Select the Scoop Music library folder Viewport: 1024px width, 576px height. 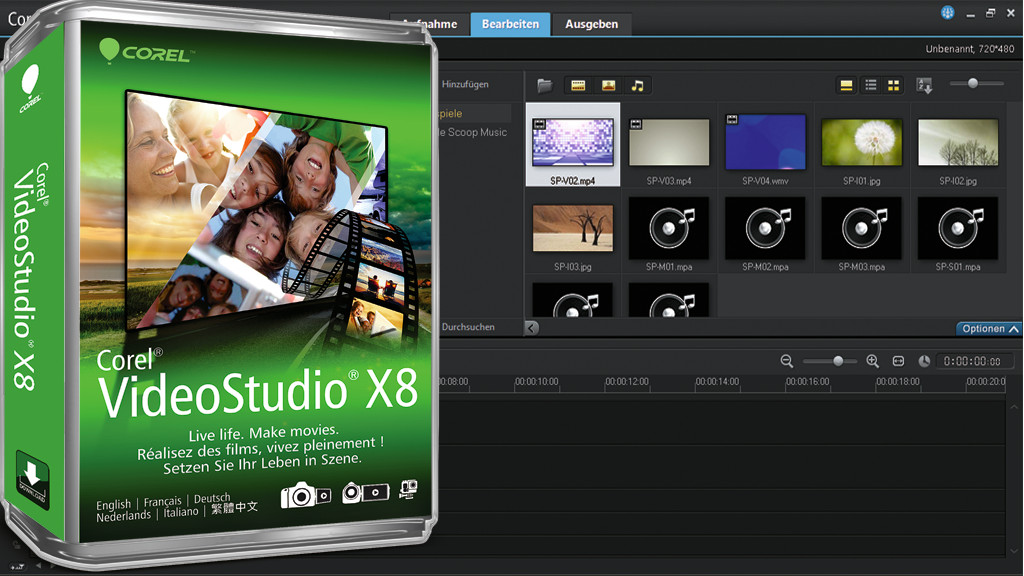(x=473, y=132)
